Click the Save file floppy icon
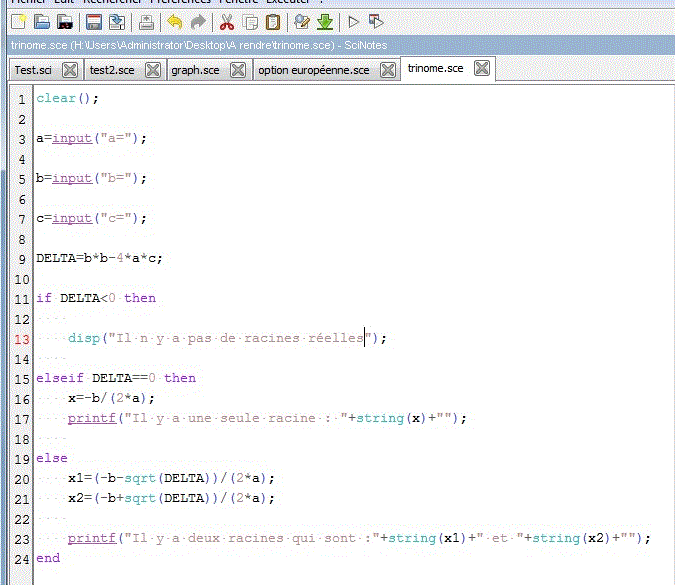The height and width of the screenshot is (585, 675). click(93, 21)
